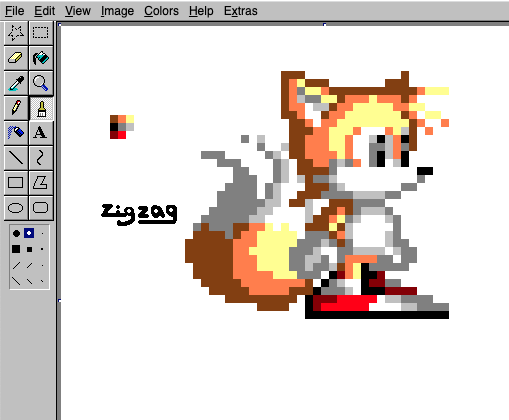Select the Text tool marked A
Image resolution: width=509 pixels, height=420 pixels.
tap(41, 133)
